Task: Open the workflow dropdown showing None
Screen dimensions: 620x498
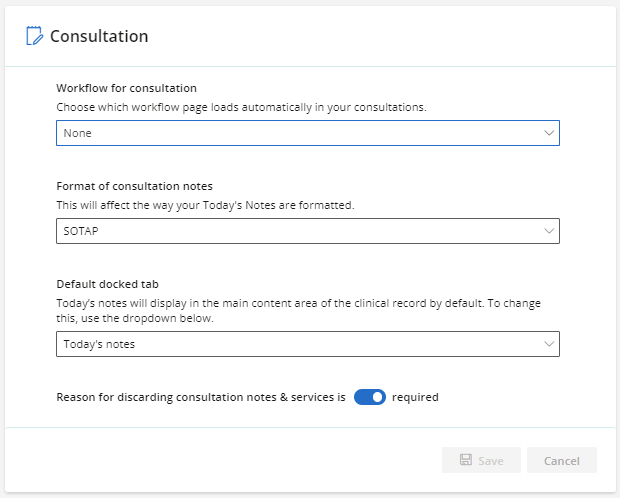Action: (x=308, y=133)
